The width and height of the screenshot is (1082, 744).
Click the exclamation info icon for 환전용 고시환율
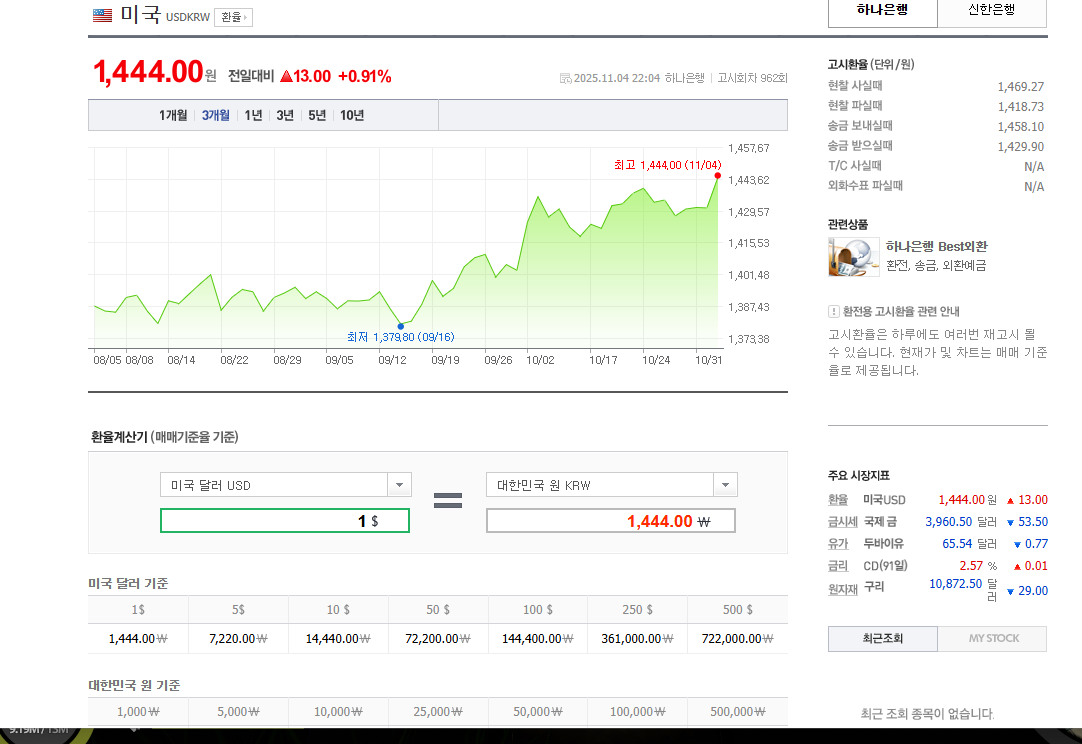[834, 312]
